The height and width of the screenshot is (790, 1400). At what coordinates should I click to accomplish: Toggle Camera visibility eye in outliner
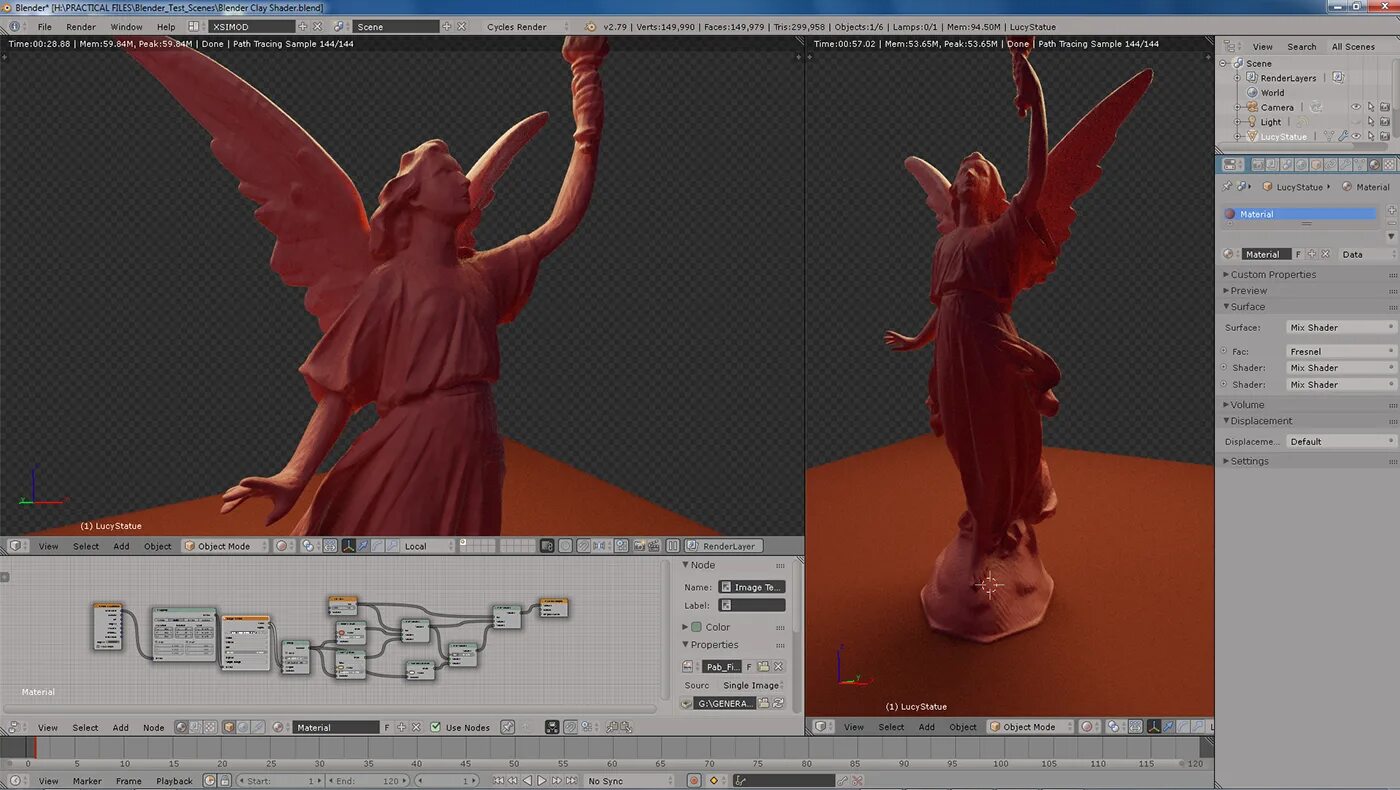click(1356, 108)
